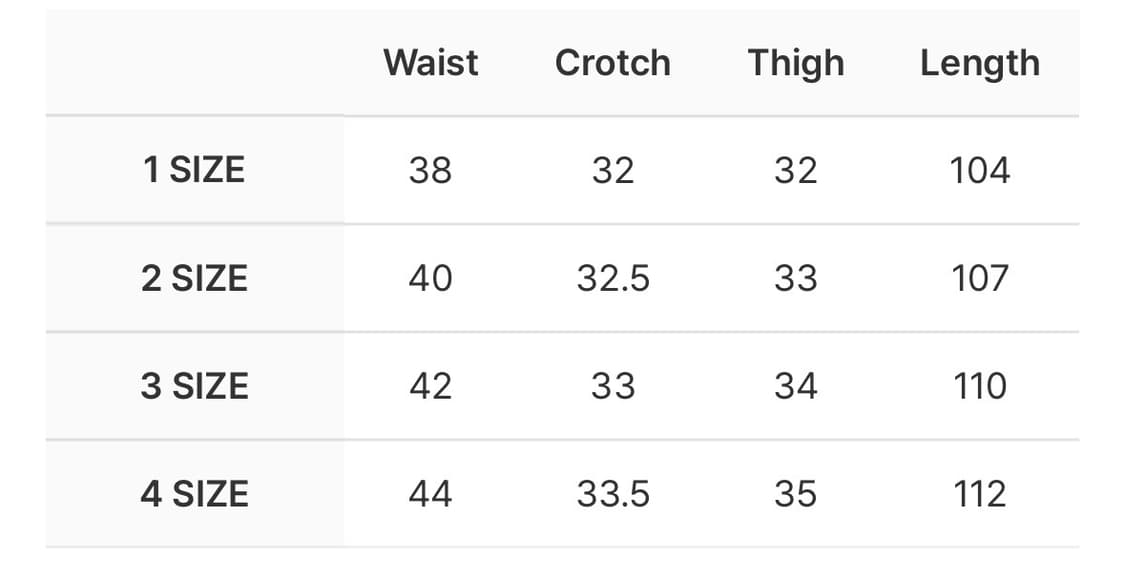Click the length value 110

pos(979,386)
